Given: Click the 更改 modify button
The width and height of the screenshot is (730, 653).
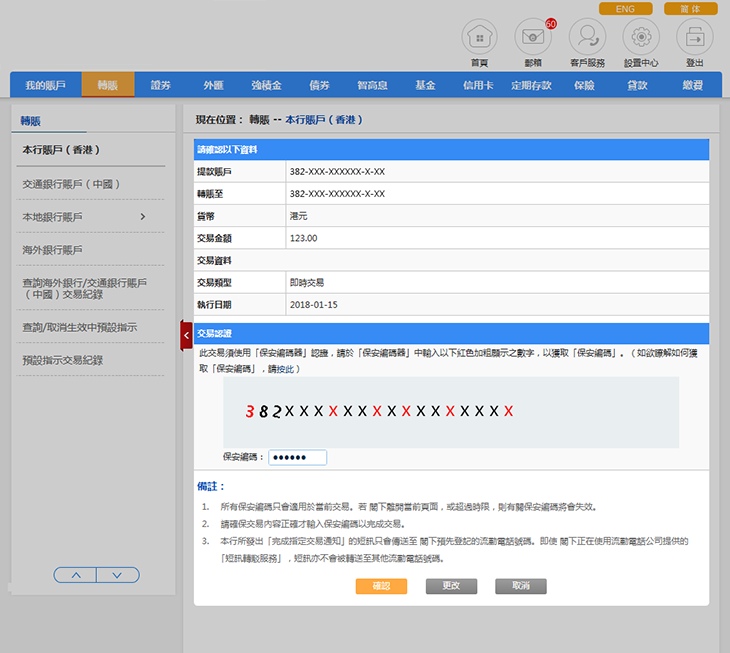Looking at the screenshot, I should 451,586.
